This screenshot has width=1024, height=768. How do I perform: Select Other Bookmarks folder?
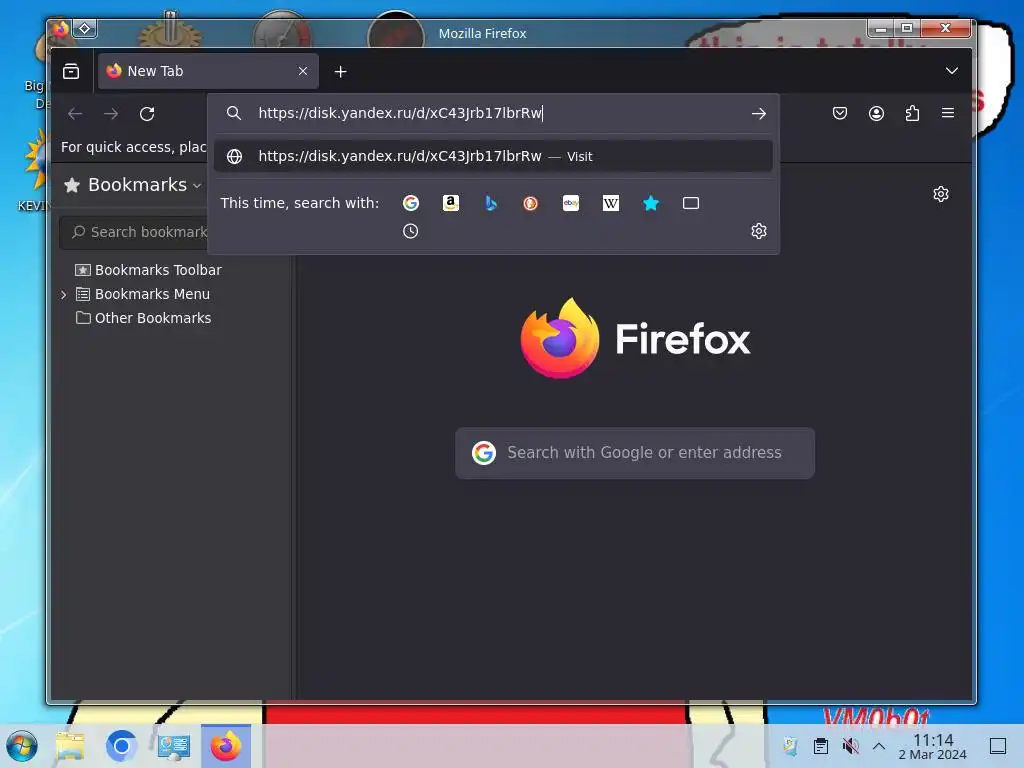(x=144, y=318)
